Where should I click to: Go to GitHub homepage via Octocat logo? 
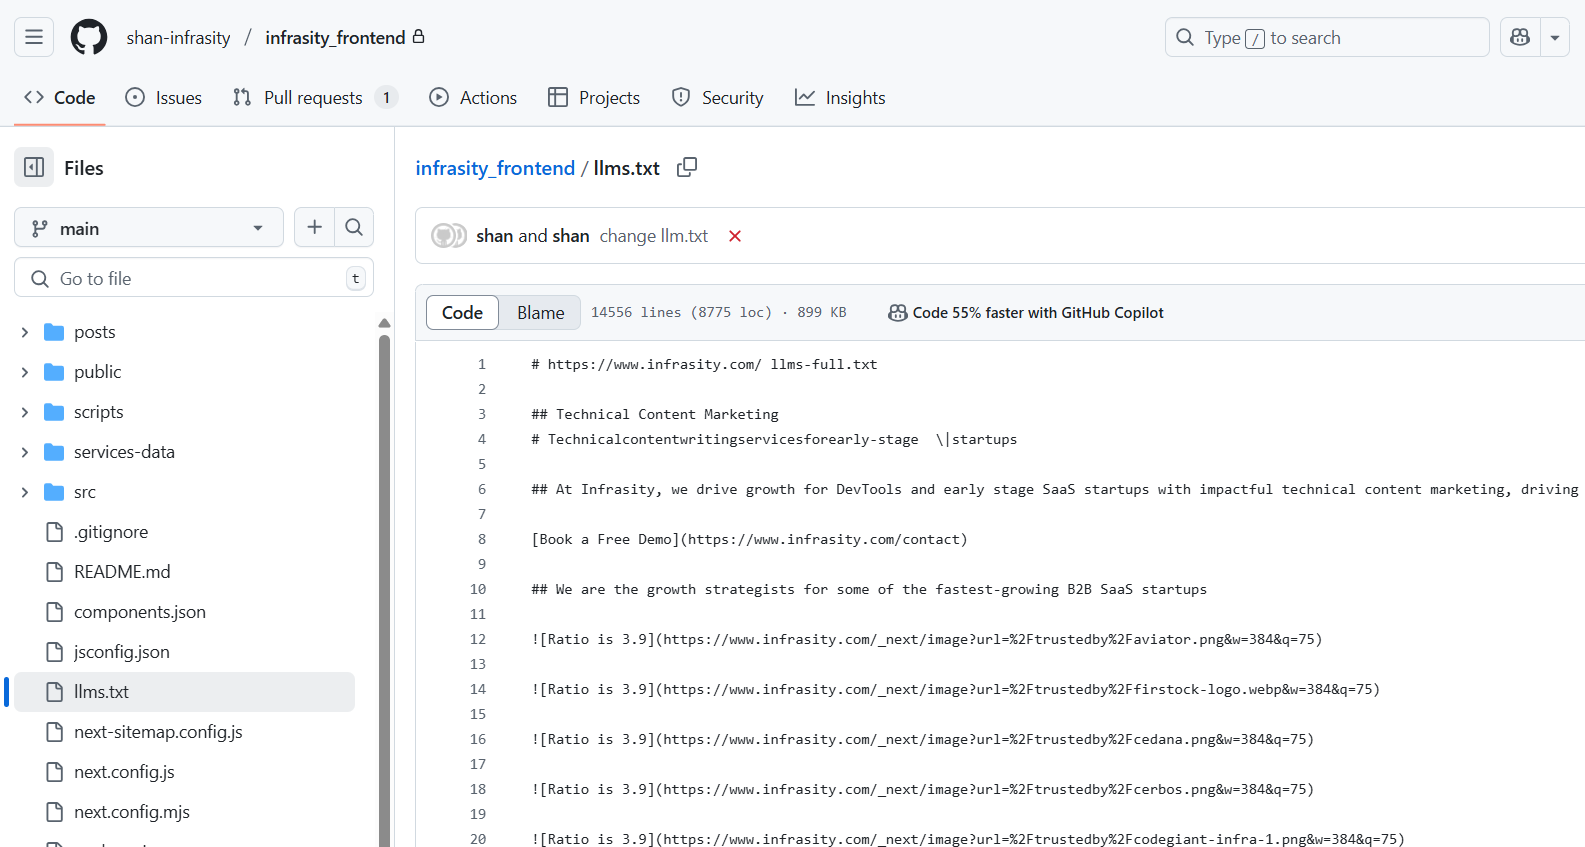pyautogui.click(x=89, y=37)
